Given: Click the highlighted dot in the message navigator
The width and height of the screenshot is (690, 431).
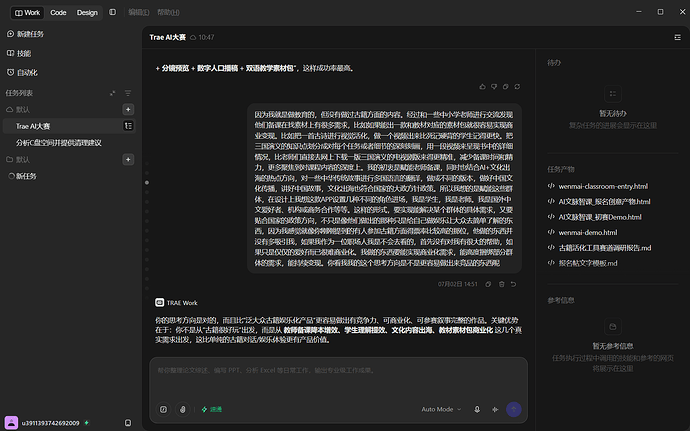Looking at the screenshot, I should [x=147, y=183].
